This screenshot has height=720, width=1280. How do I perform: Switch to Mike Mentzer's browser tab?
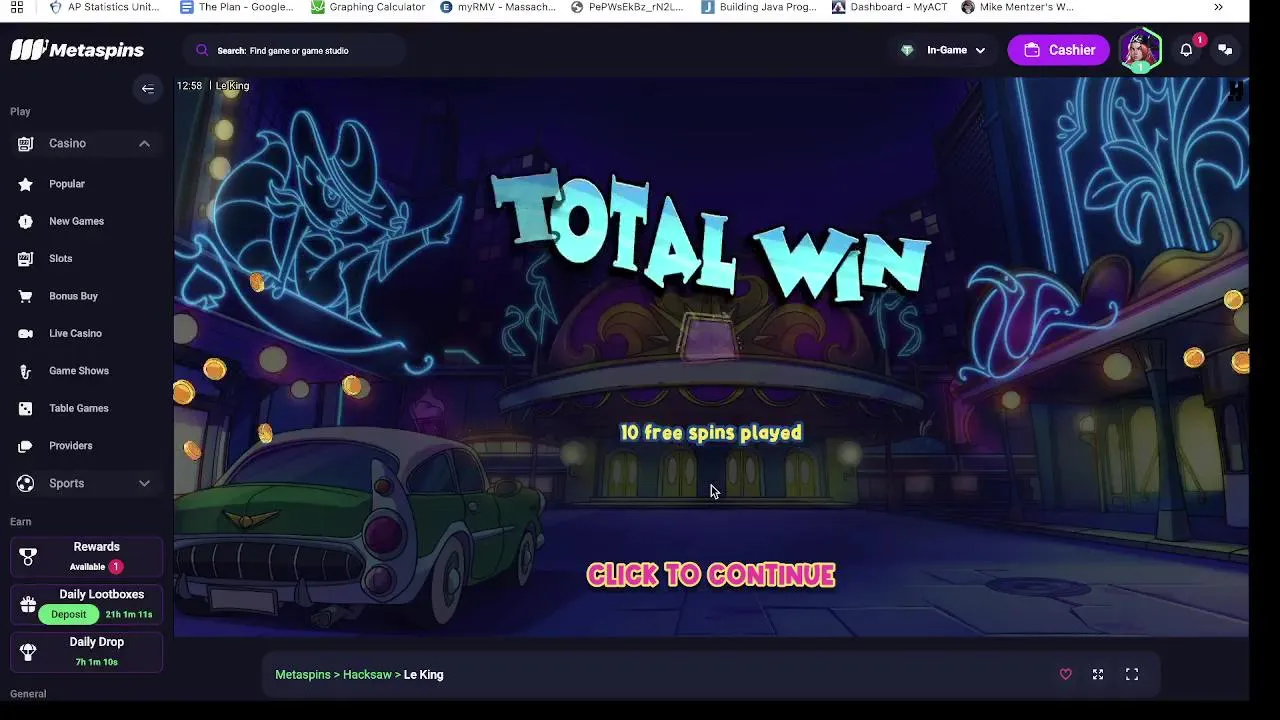click(x=1018, y=7)
